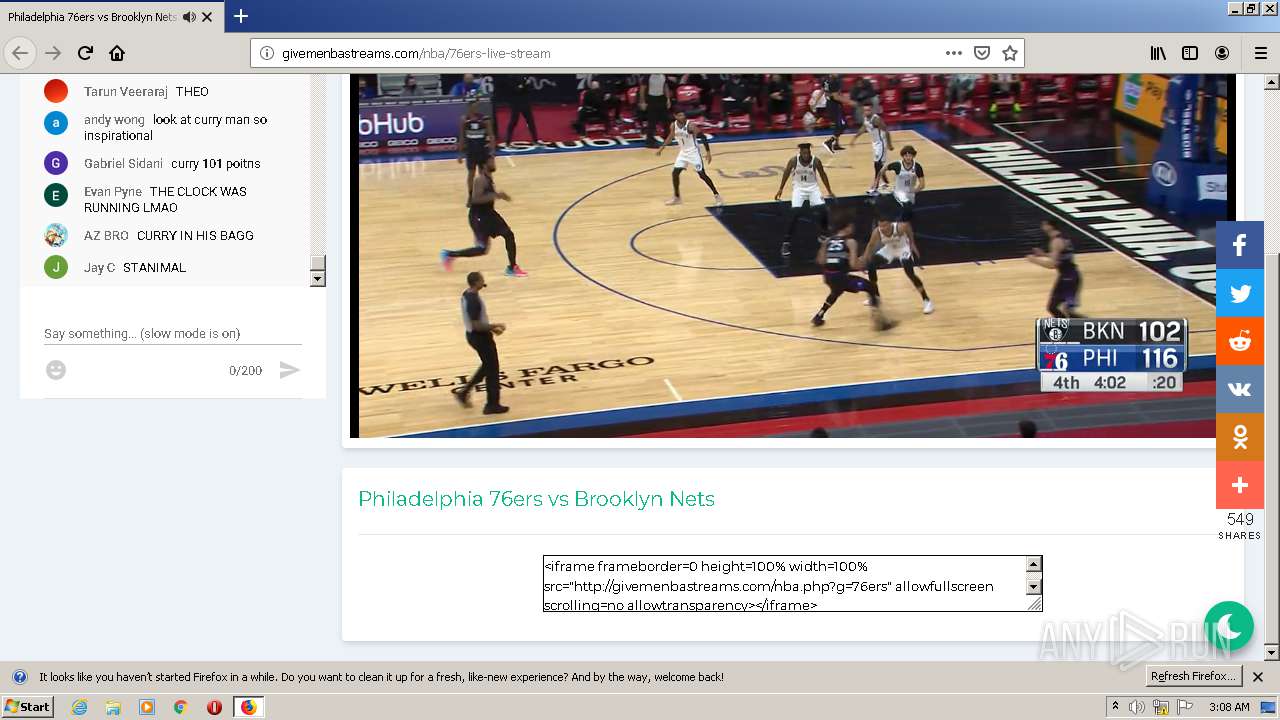Save page to Pocket
Screen dimensions: 1280x720
click(x=982, y=53)
